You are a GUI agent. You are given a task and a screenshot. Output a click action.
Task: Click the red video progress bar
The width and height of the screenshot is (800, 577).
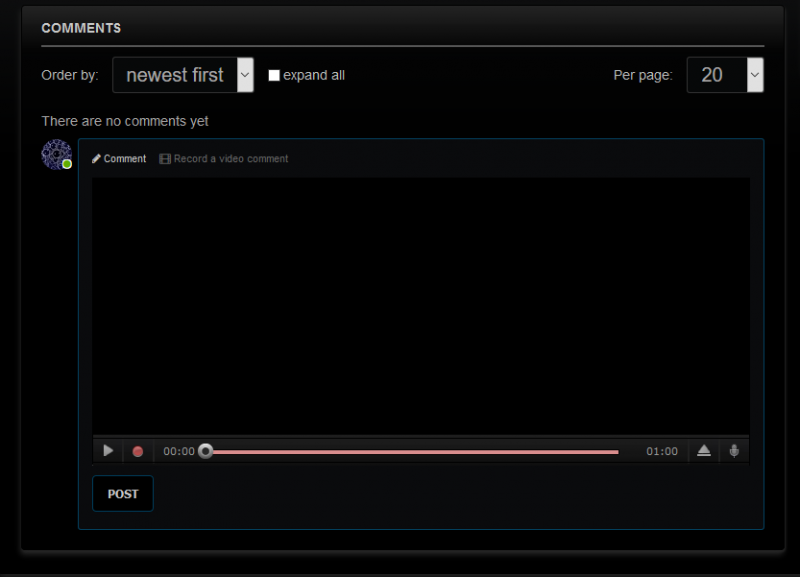coord(416,452)
